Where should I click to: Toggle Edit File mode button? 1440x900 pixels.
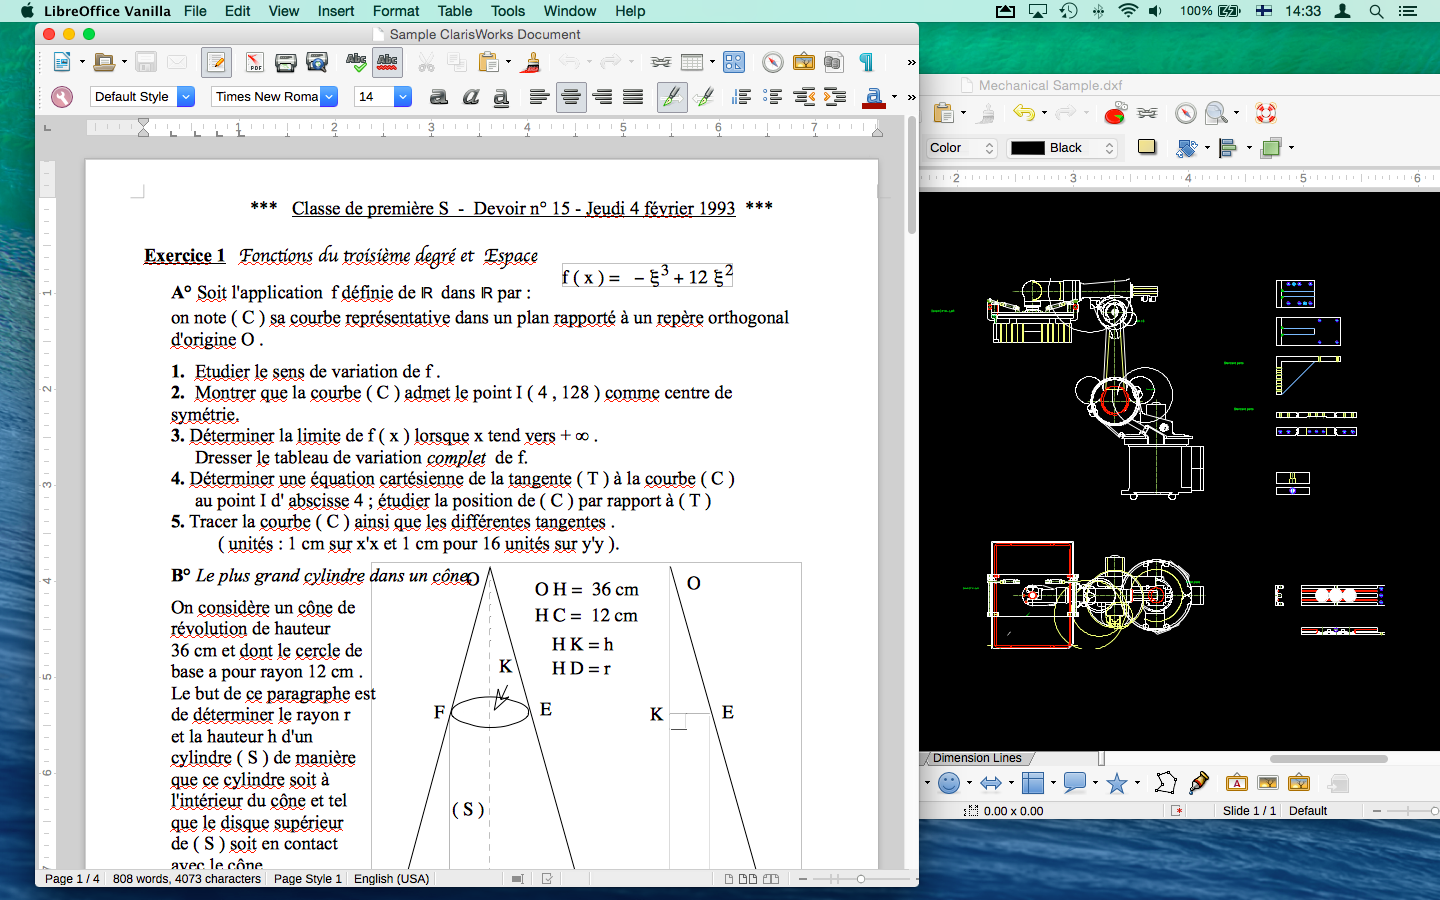coord(215,63)
